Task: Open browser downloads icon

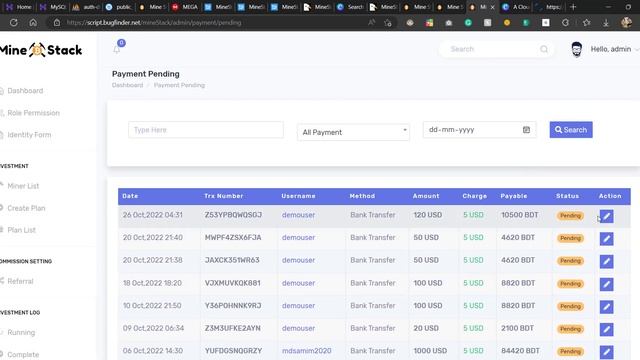Action: click(606, 23)
